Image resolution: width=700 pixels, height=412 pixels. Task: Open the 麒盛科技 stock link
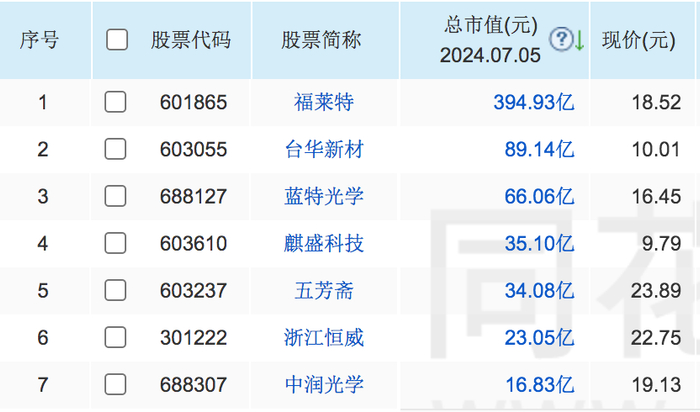pos(324,243)
